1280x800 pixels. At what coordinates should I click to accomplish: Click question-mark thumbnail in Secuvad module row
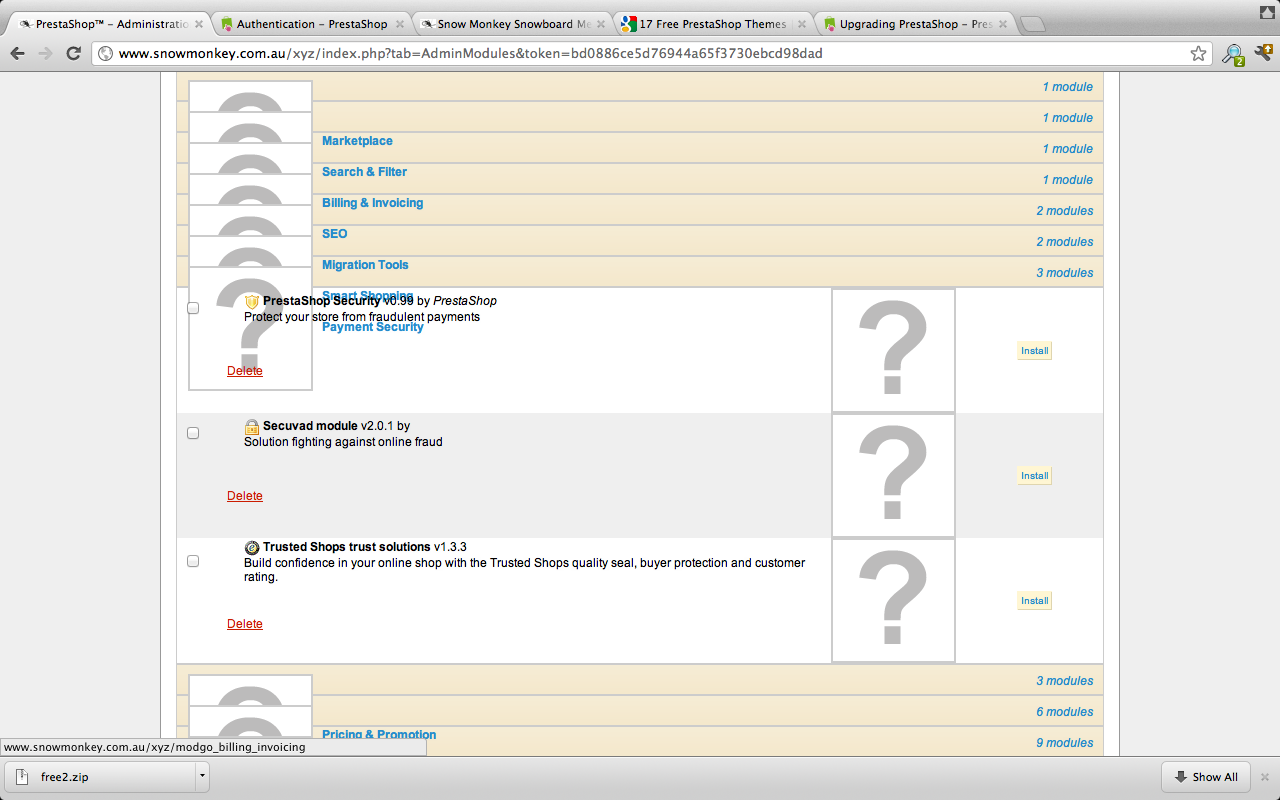click(893, 475)
